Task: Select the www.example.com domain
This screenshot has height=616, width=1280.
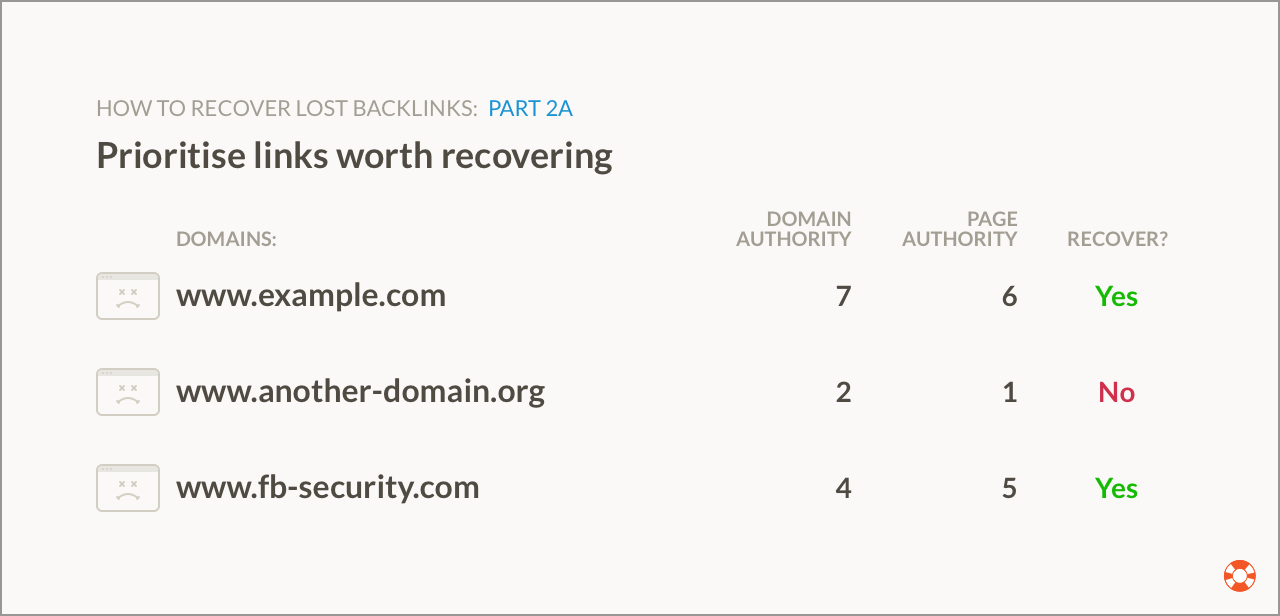Action: (x=311, y=296)
